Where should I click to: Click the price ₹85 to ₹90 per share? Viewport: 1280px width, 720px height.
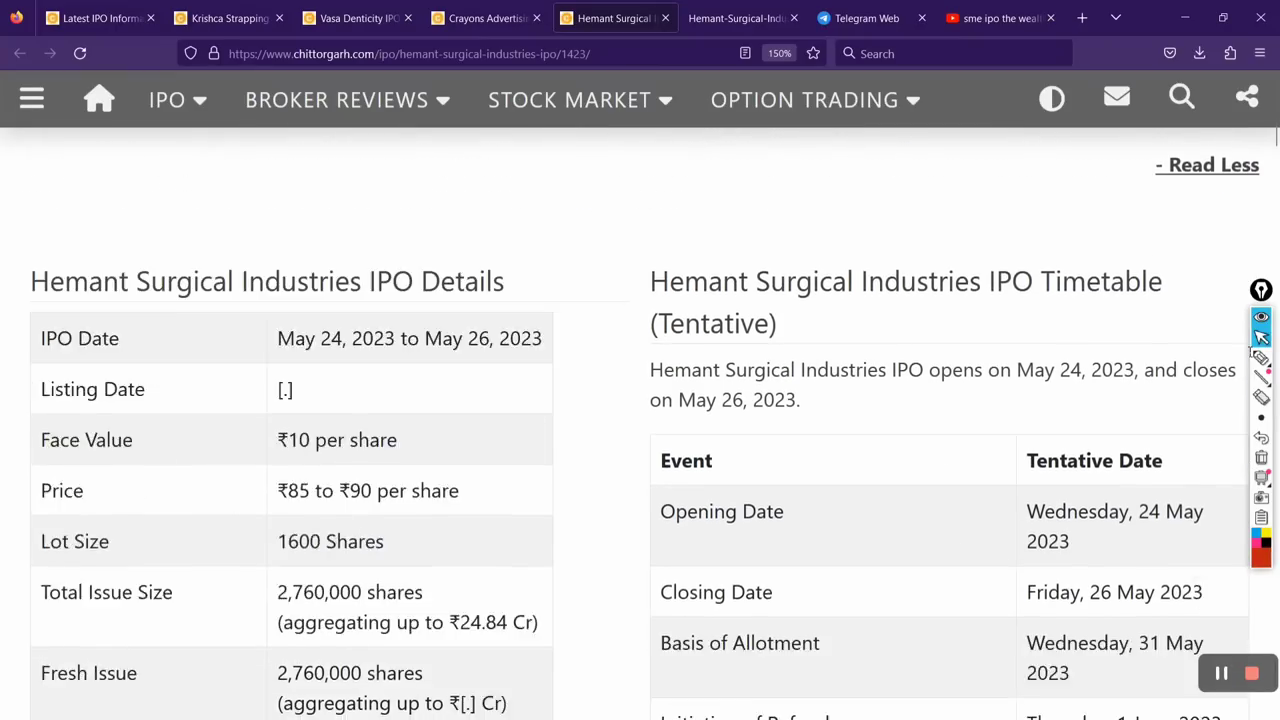[x=368, y=490]
